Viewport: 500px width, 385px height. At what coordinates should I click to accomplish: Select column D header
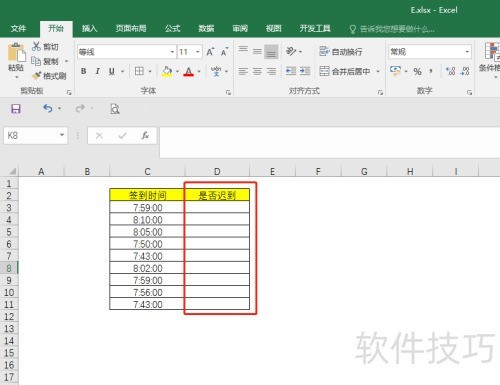coord(217,171)
